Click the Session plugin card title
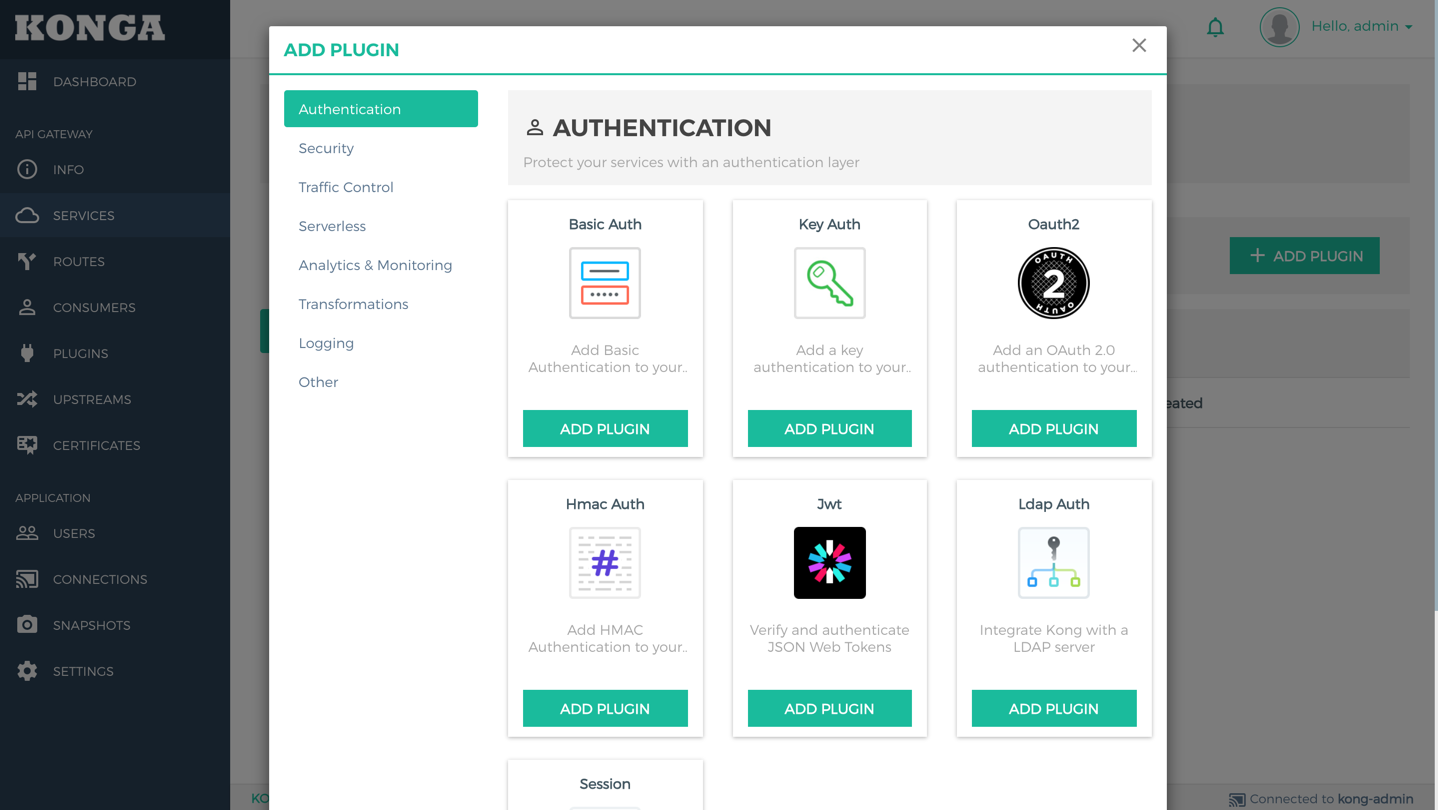 (605, 784)
